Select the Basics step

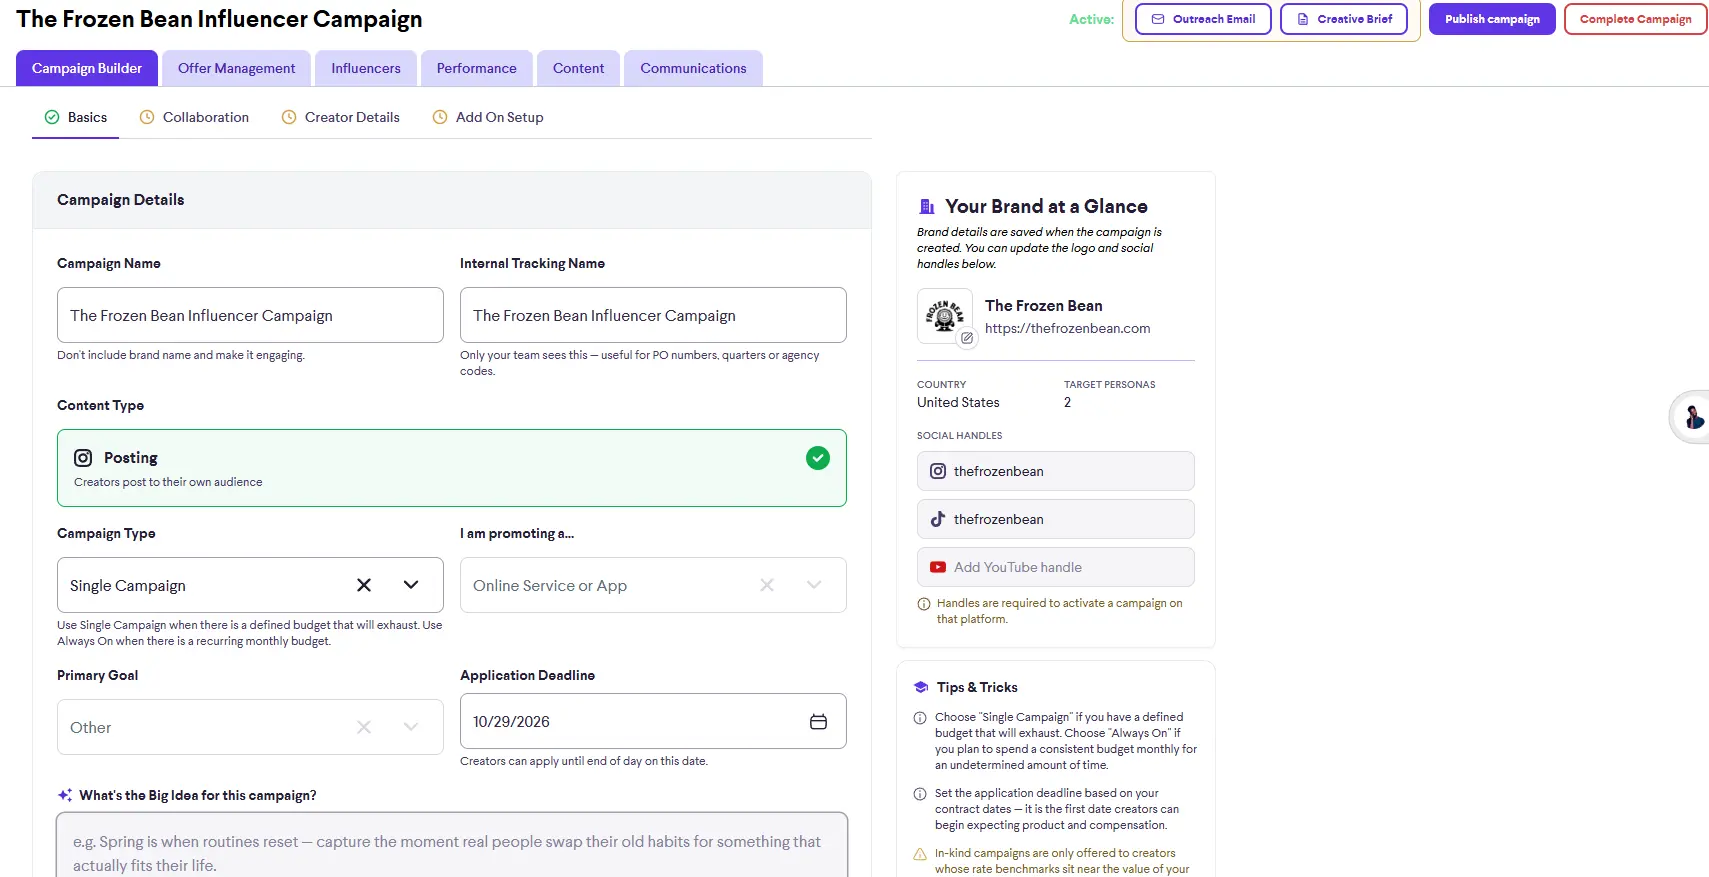coord(76,117)
